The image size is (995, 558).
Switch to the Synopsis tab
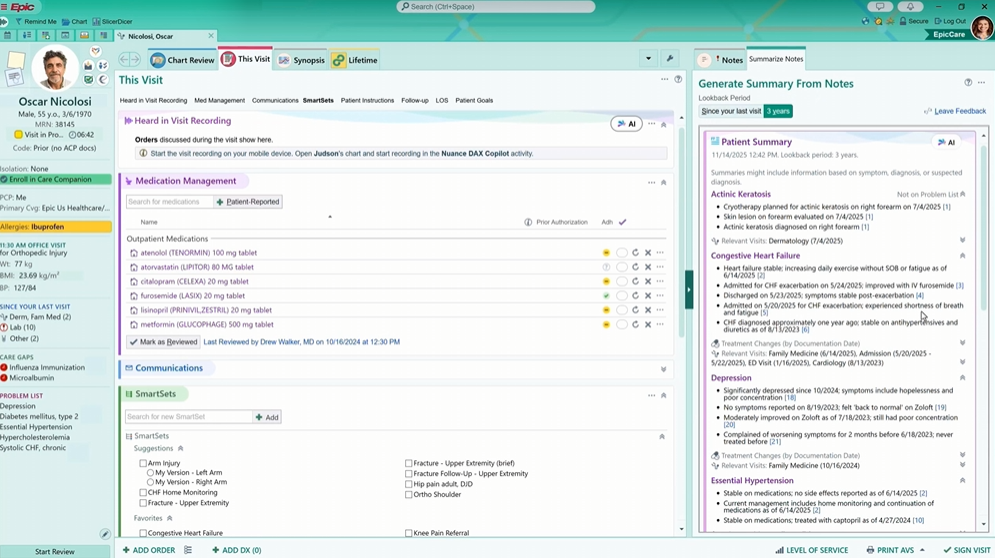(300, 60)
